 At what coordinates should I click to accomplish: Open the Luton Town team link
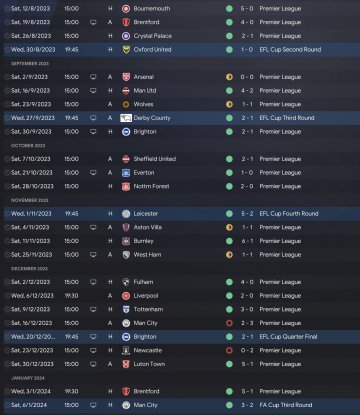pyautogui.click(x=149, y=364)
